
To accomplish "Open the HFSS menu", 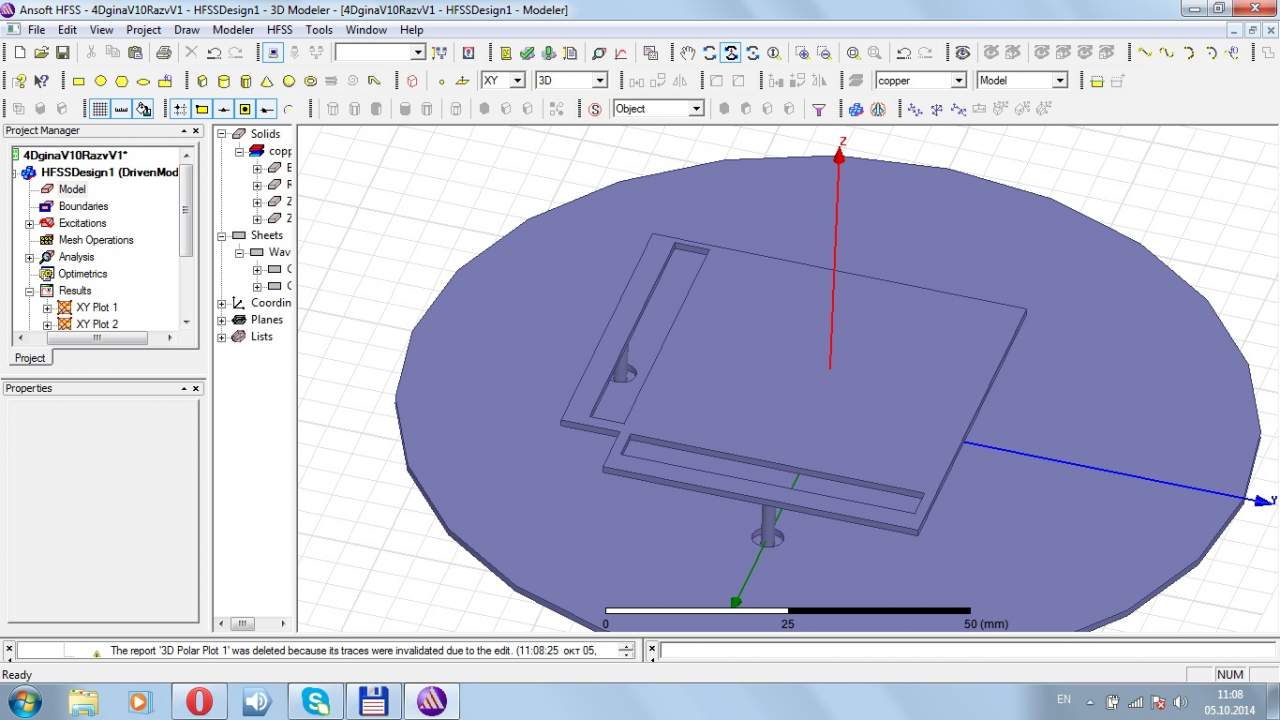I will 279,30.
